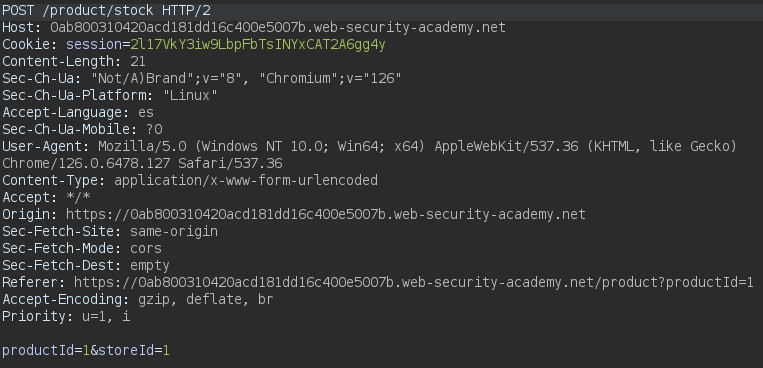Click the Sec-Ch-Ua-Mobile ?0 value
Image resolution: width=763 pixels, height=368 pixels.
(x=154, y=129)
